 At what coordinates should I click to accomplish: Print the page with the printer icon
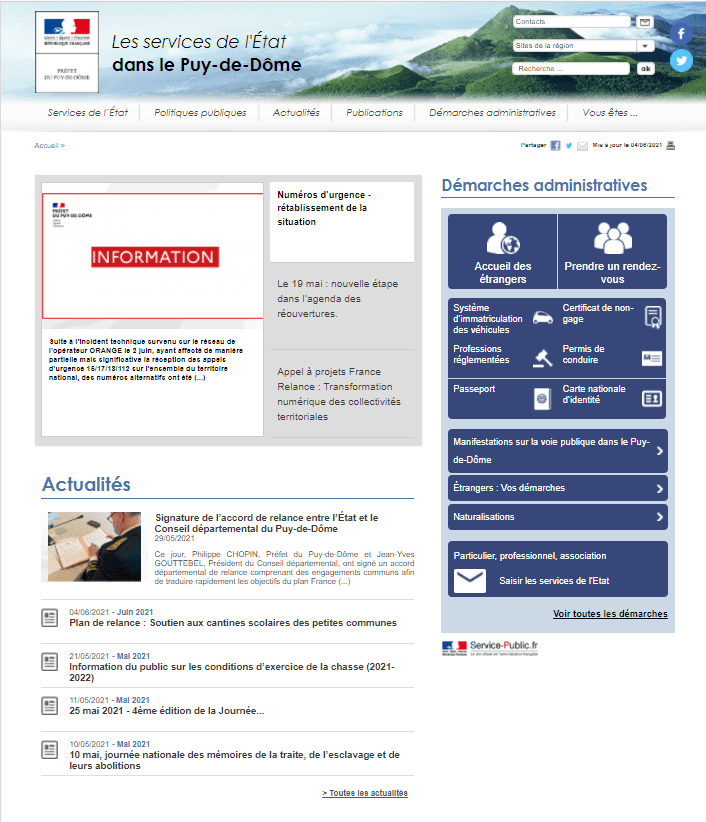tap(671, 146)
